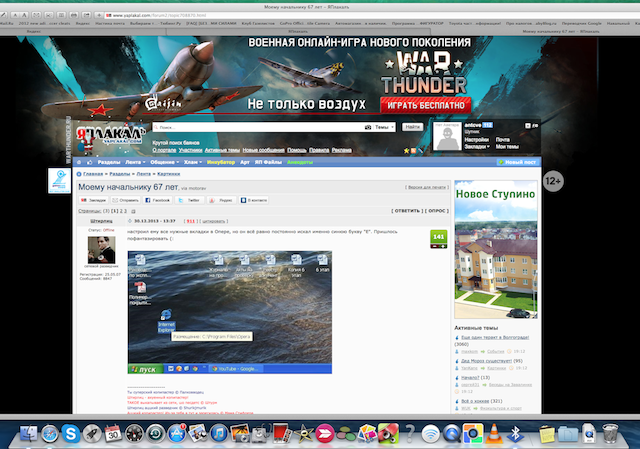Click the Safari add bookmark plus button

99,15
